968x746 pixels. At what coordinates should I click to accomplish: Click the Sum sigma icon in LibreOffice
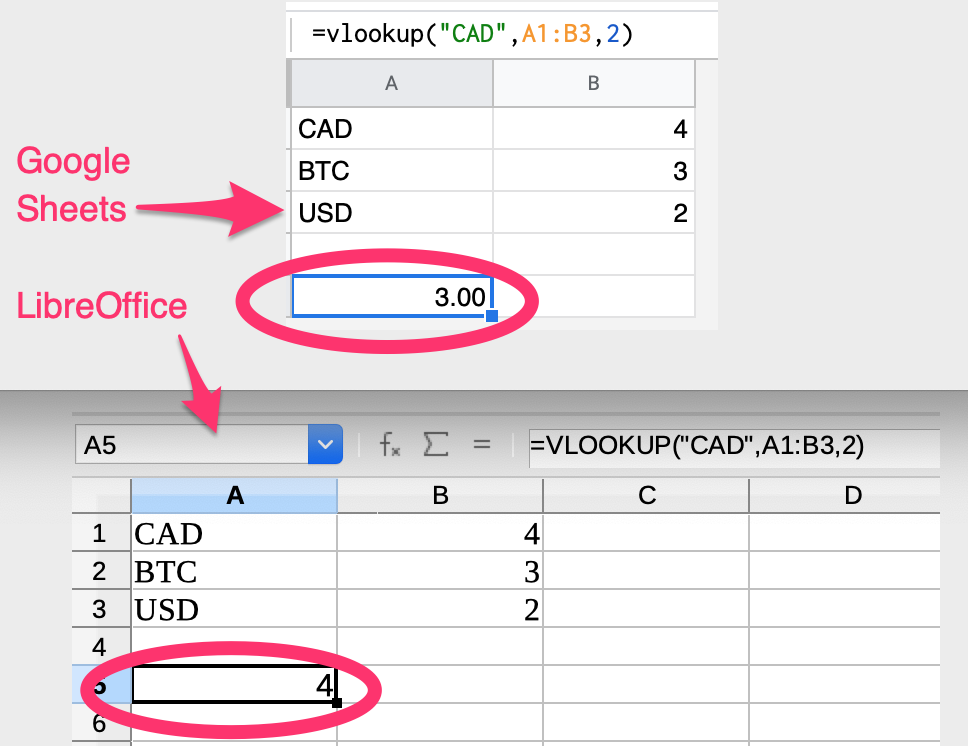435,444
